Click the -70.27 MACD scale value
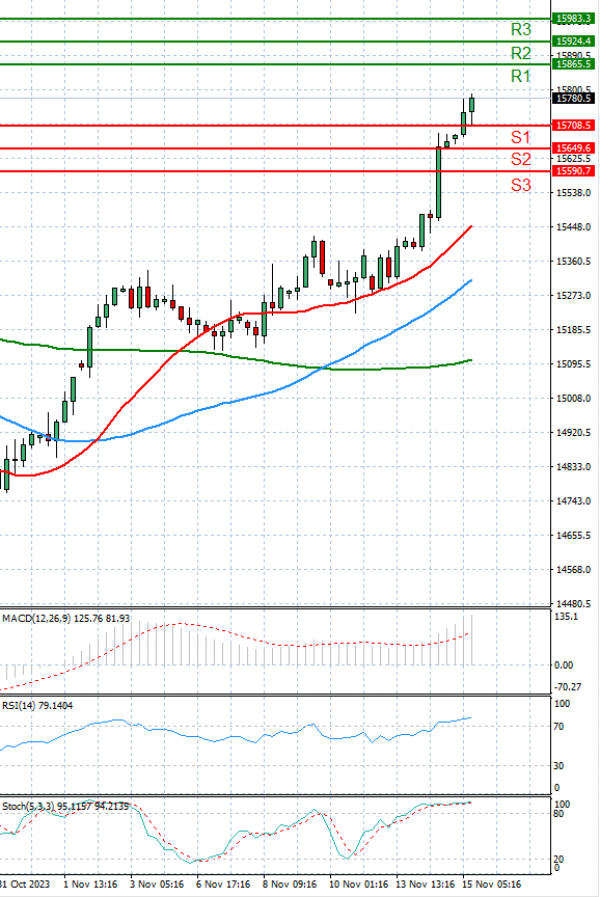This screenshot has height=897, width=600. 567,686
